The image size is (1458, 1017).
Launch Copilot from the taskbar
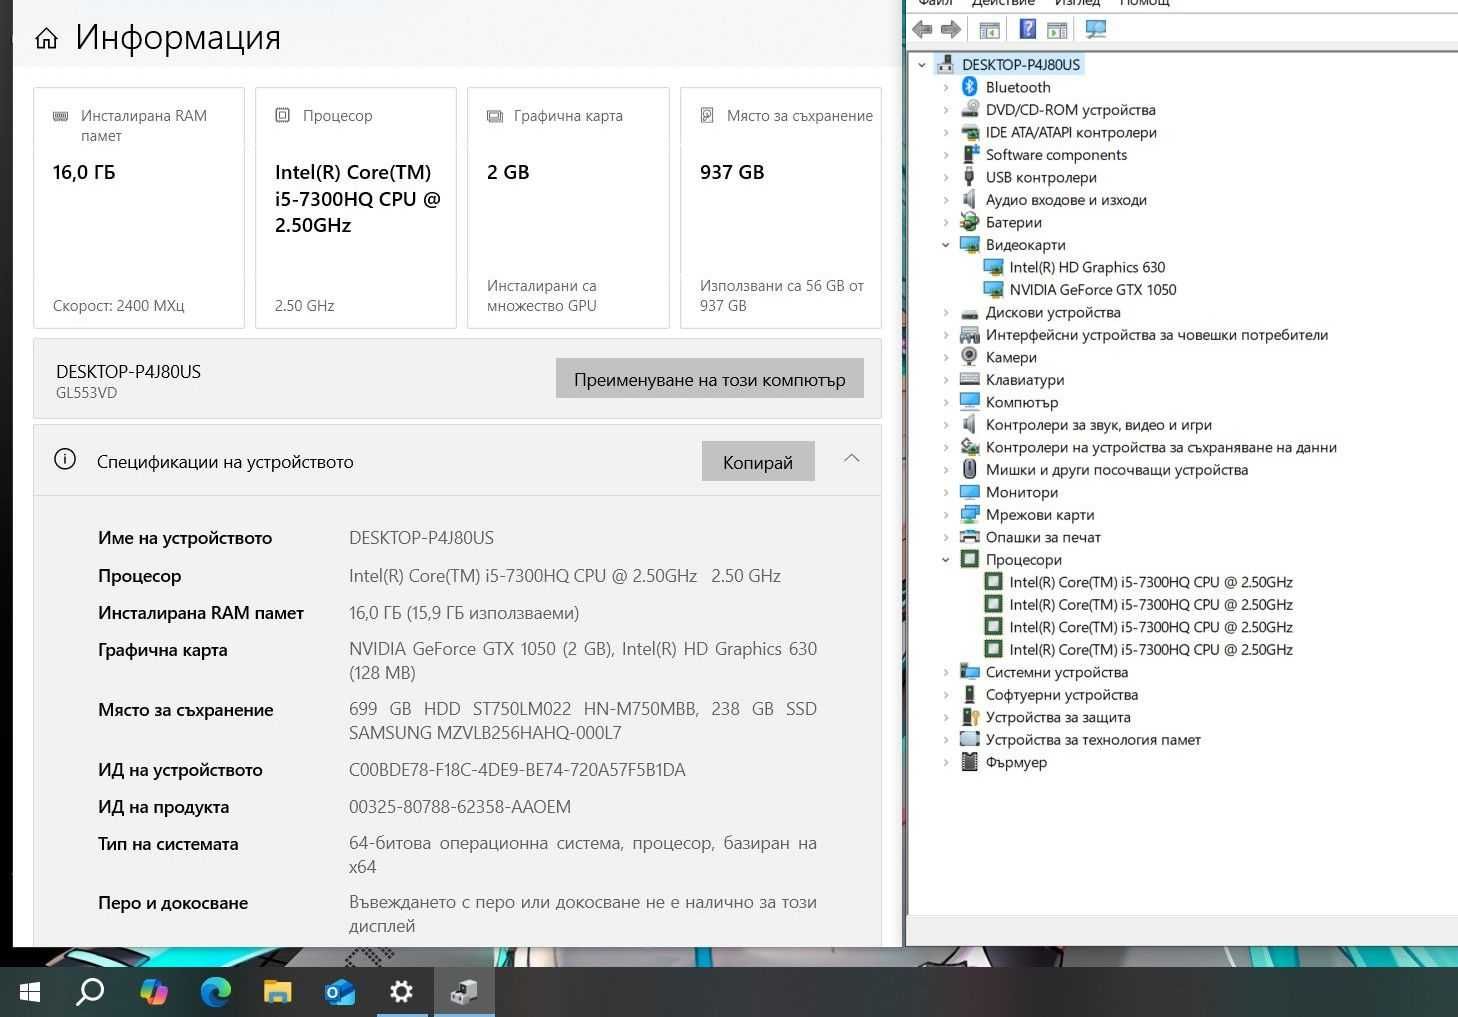[x=153, y=992]
